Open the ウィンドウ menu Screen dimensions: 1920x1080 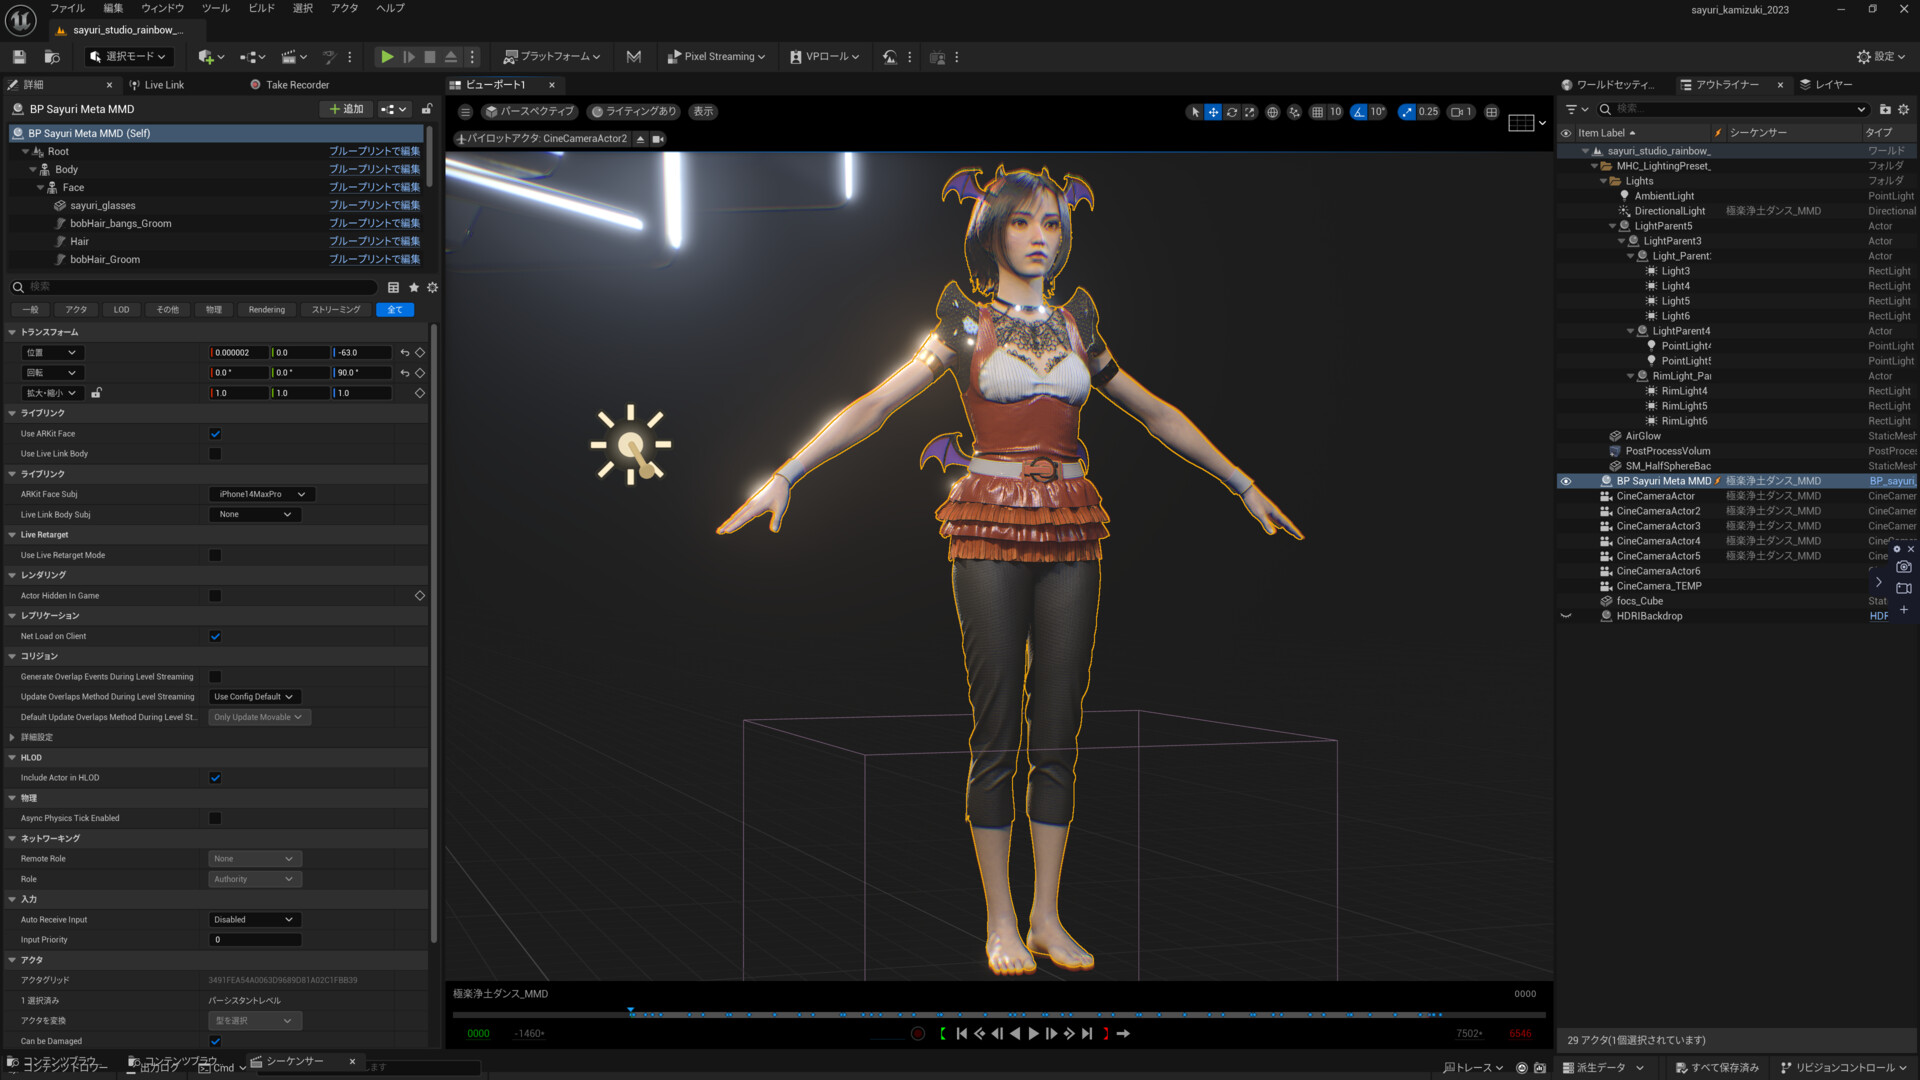161,8
